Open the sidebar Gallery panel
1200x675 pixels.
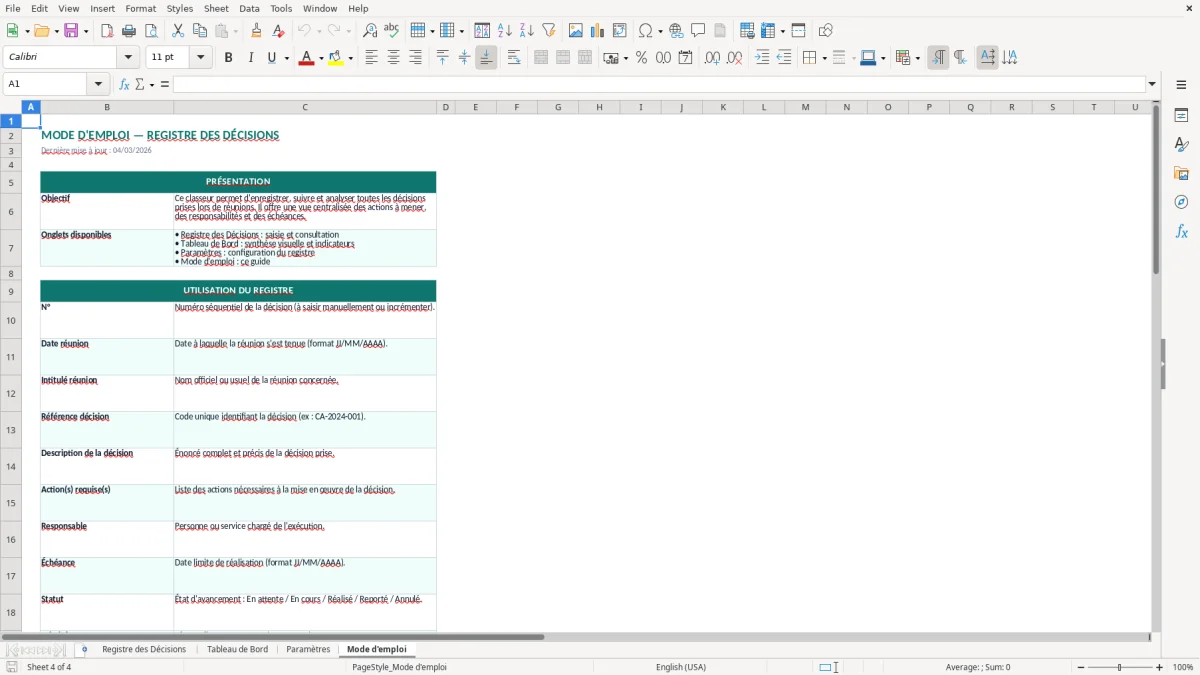click(x=1181, y=174)
